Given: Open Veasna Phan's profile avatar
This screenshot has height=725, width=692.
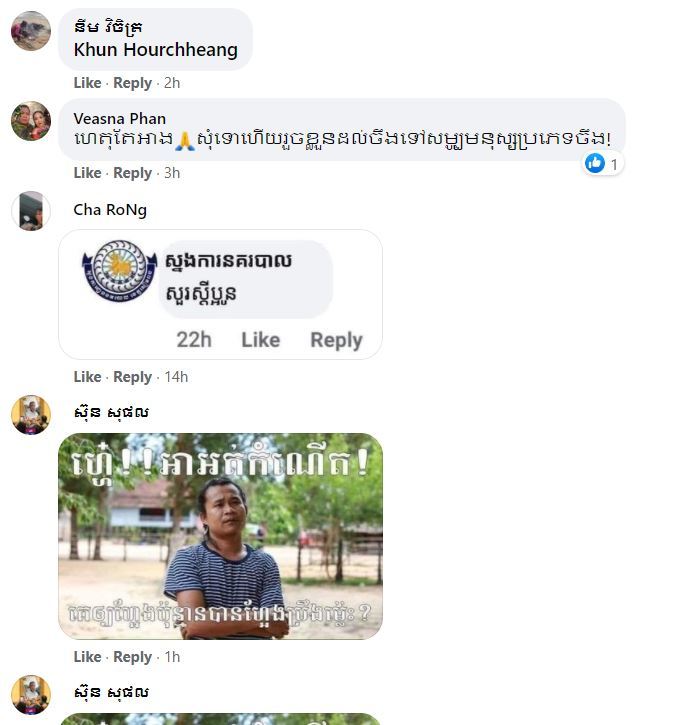Looking at the screenshot, I should click(31, 121).
